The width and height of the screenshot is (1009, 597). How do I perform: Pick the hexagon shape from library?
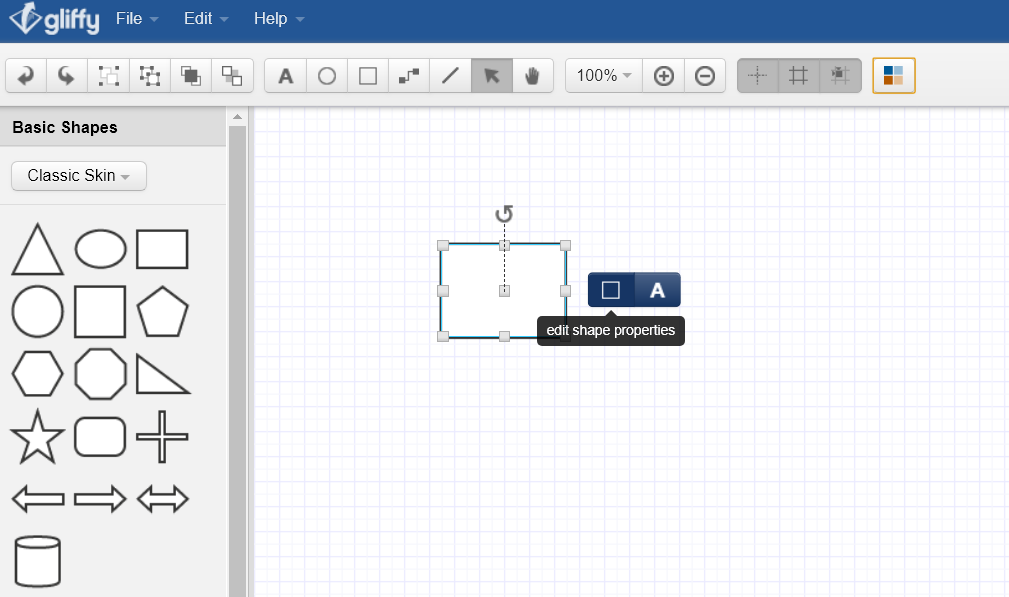[x=37, y=374]
